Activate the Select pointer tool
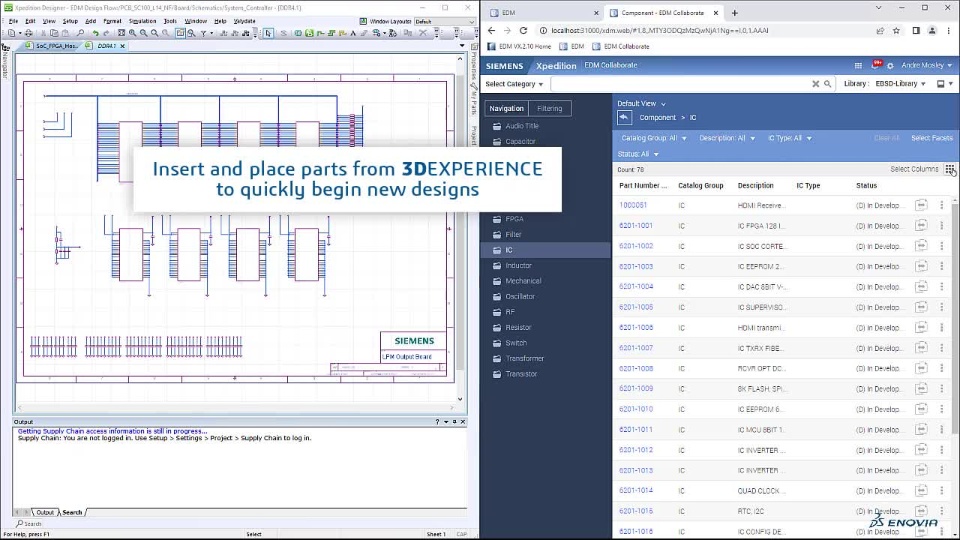This screenshot has height=540, width=960. [268, 33]
